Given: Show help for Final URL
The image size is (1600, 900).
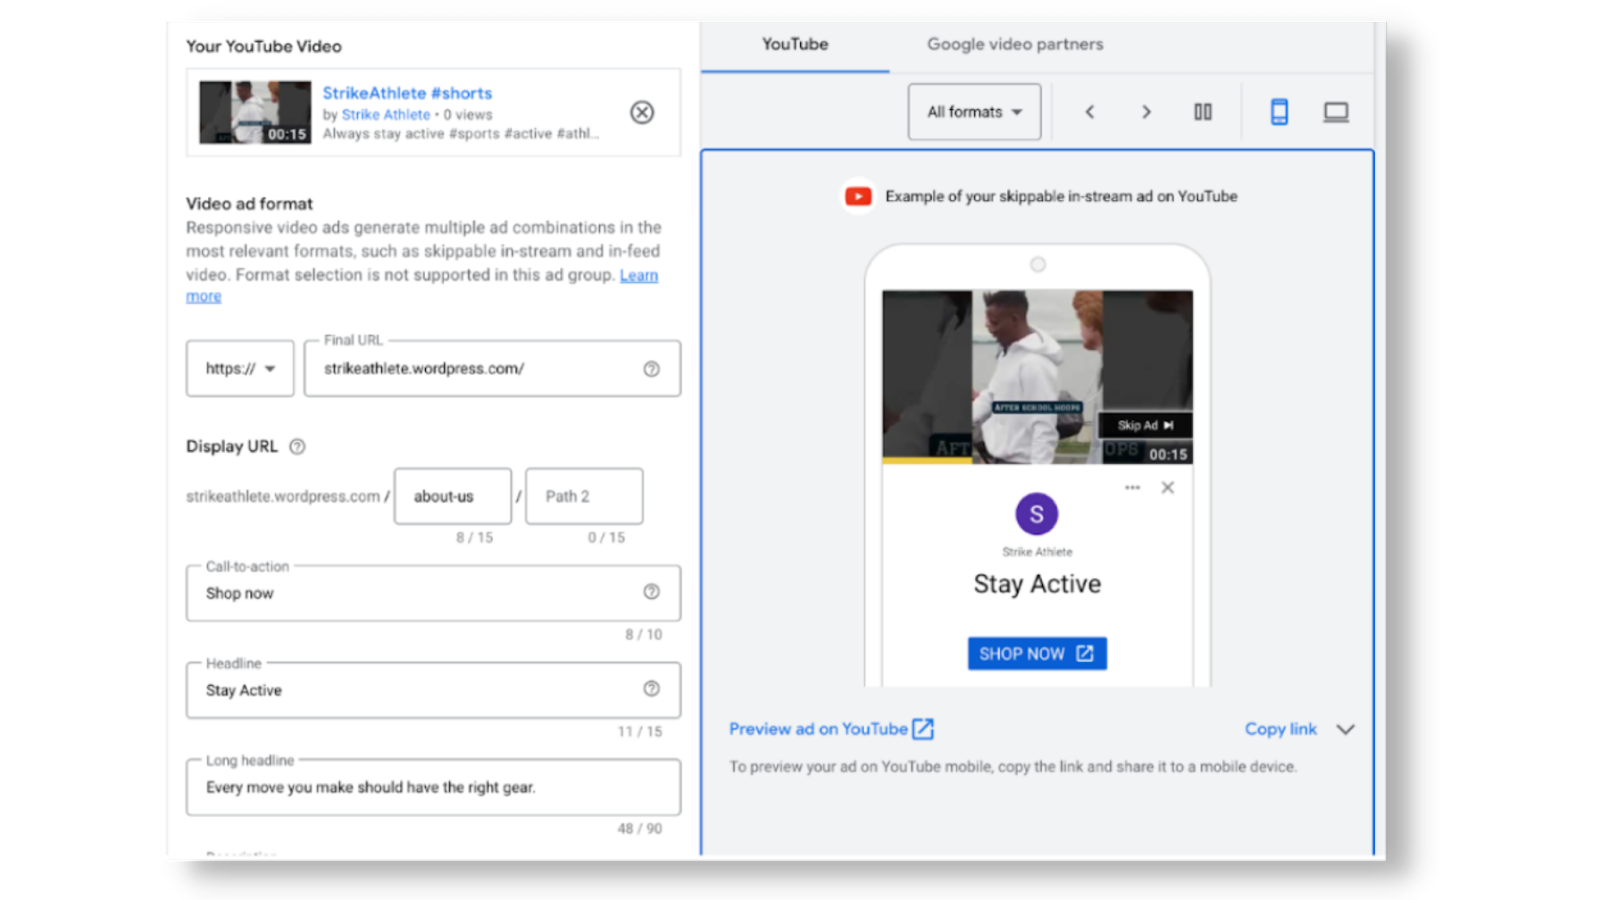Looking at the screenshot, I should tap(651, 369).
